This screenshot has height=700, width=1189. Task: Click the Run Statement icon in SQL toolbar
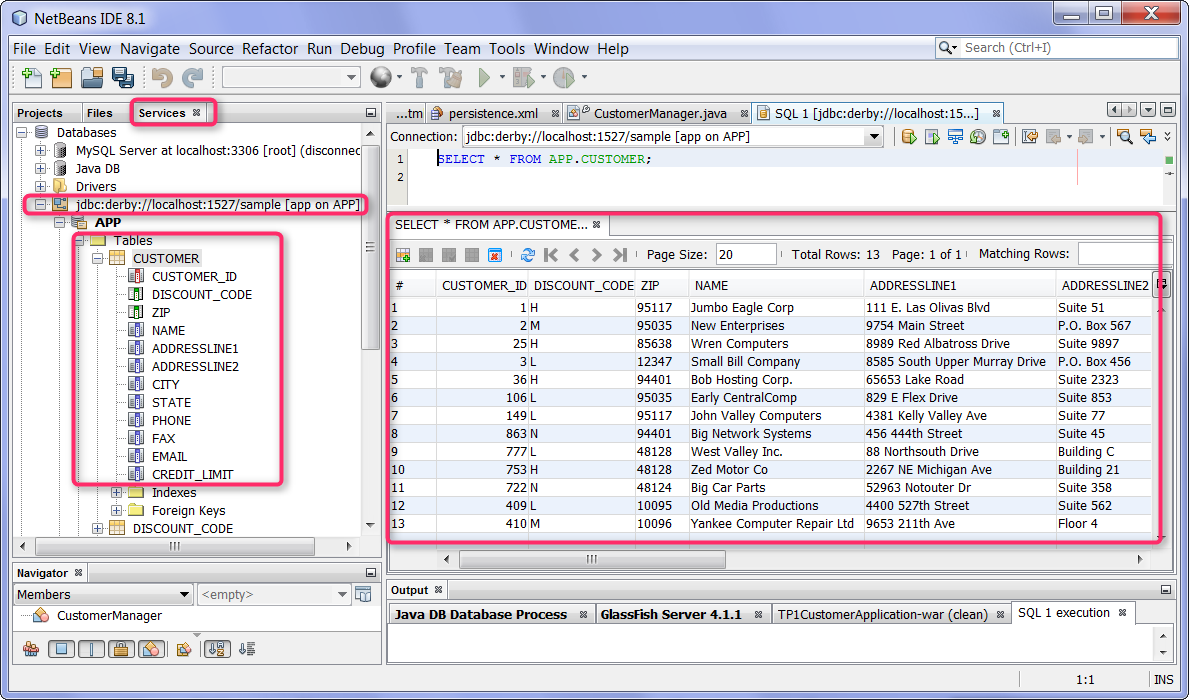932,137
